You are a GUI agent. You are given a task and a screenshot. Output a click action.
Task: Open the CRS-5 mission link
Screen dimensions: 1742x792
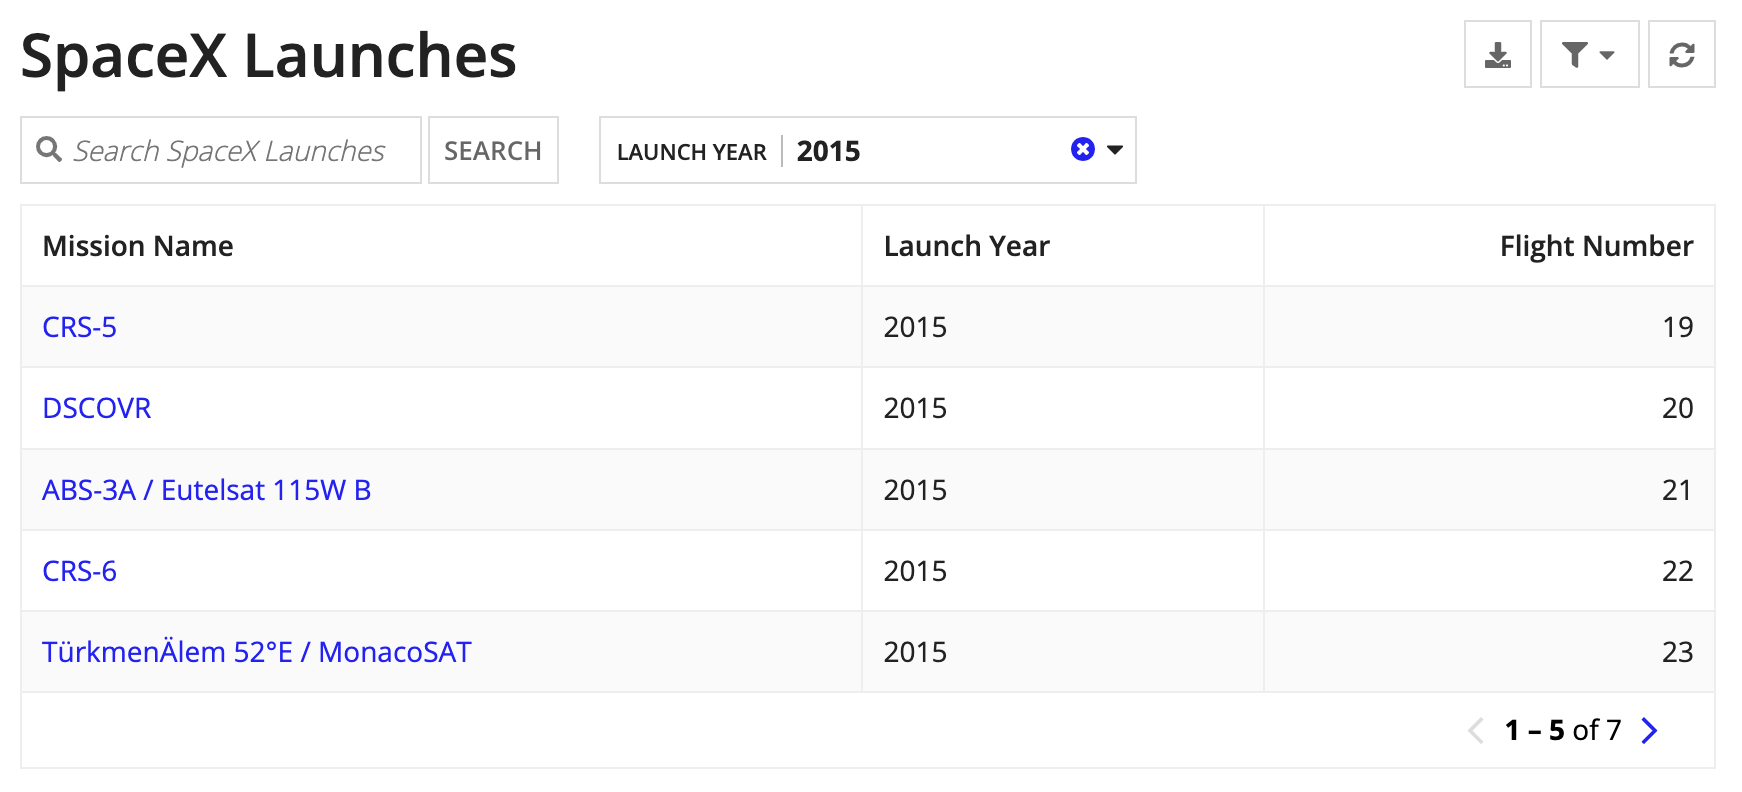[79, 327]
